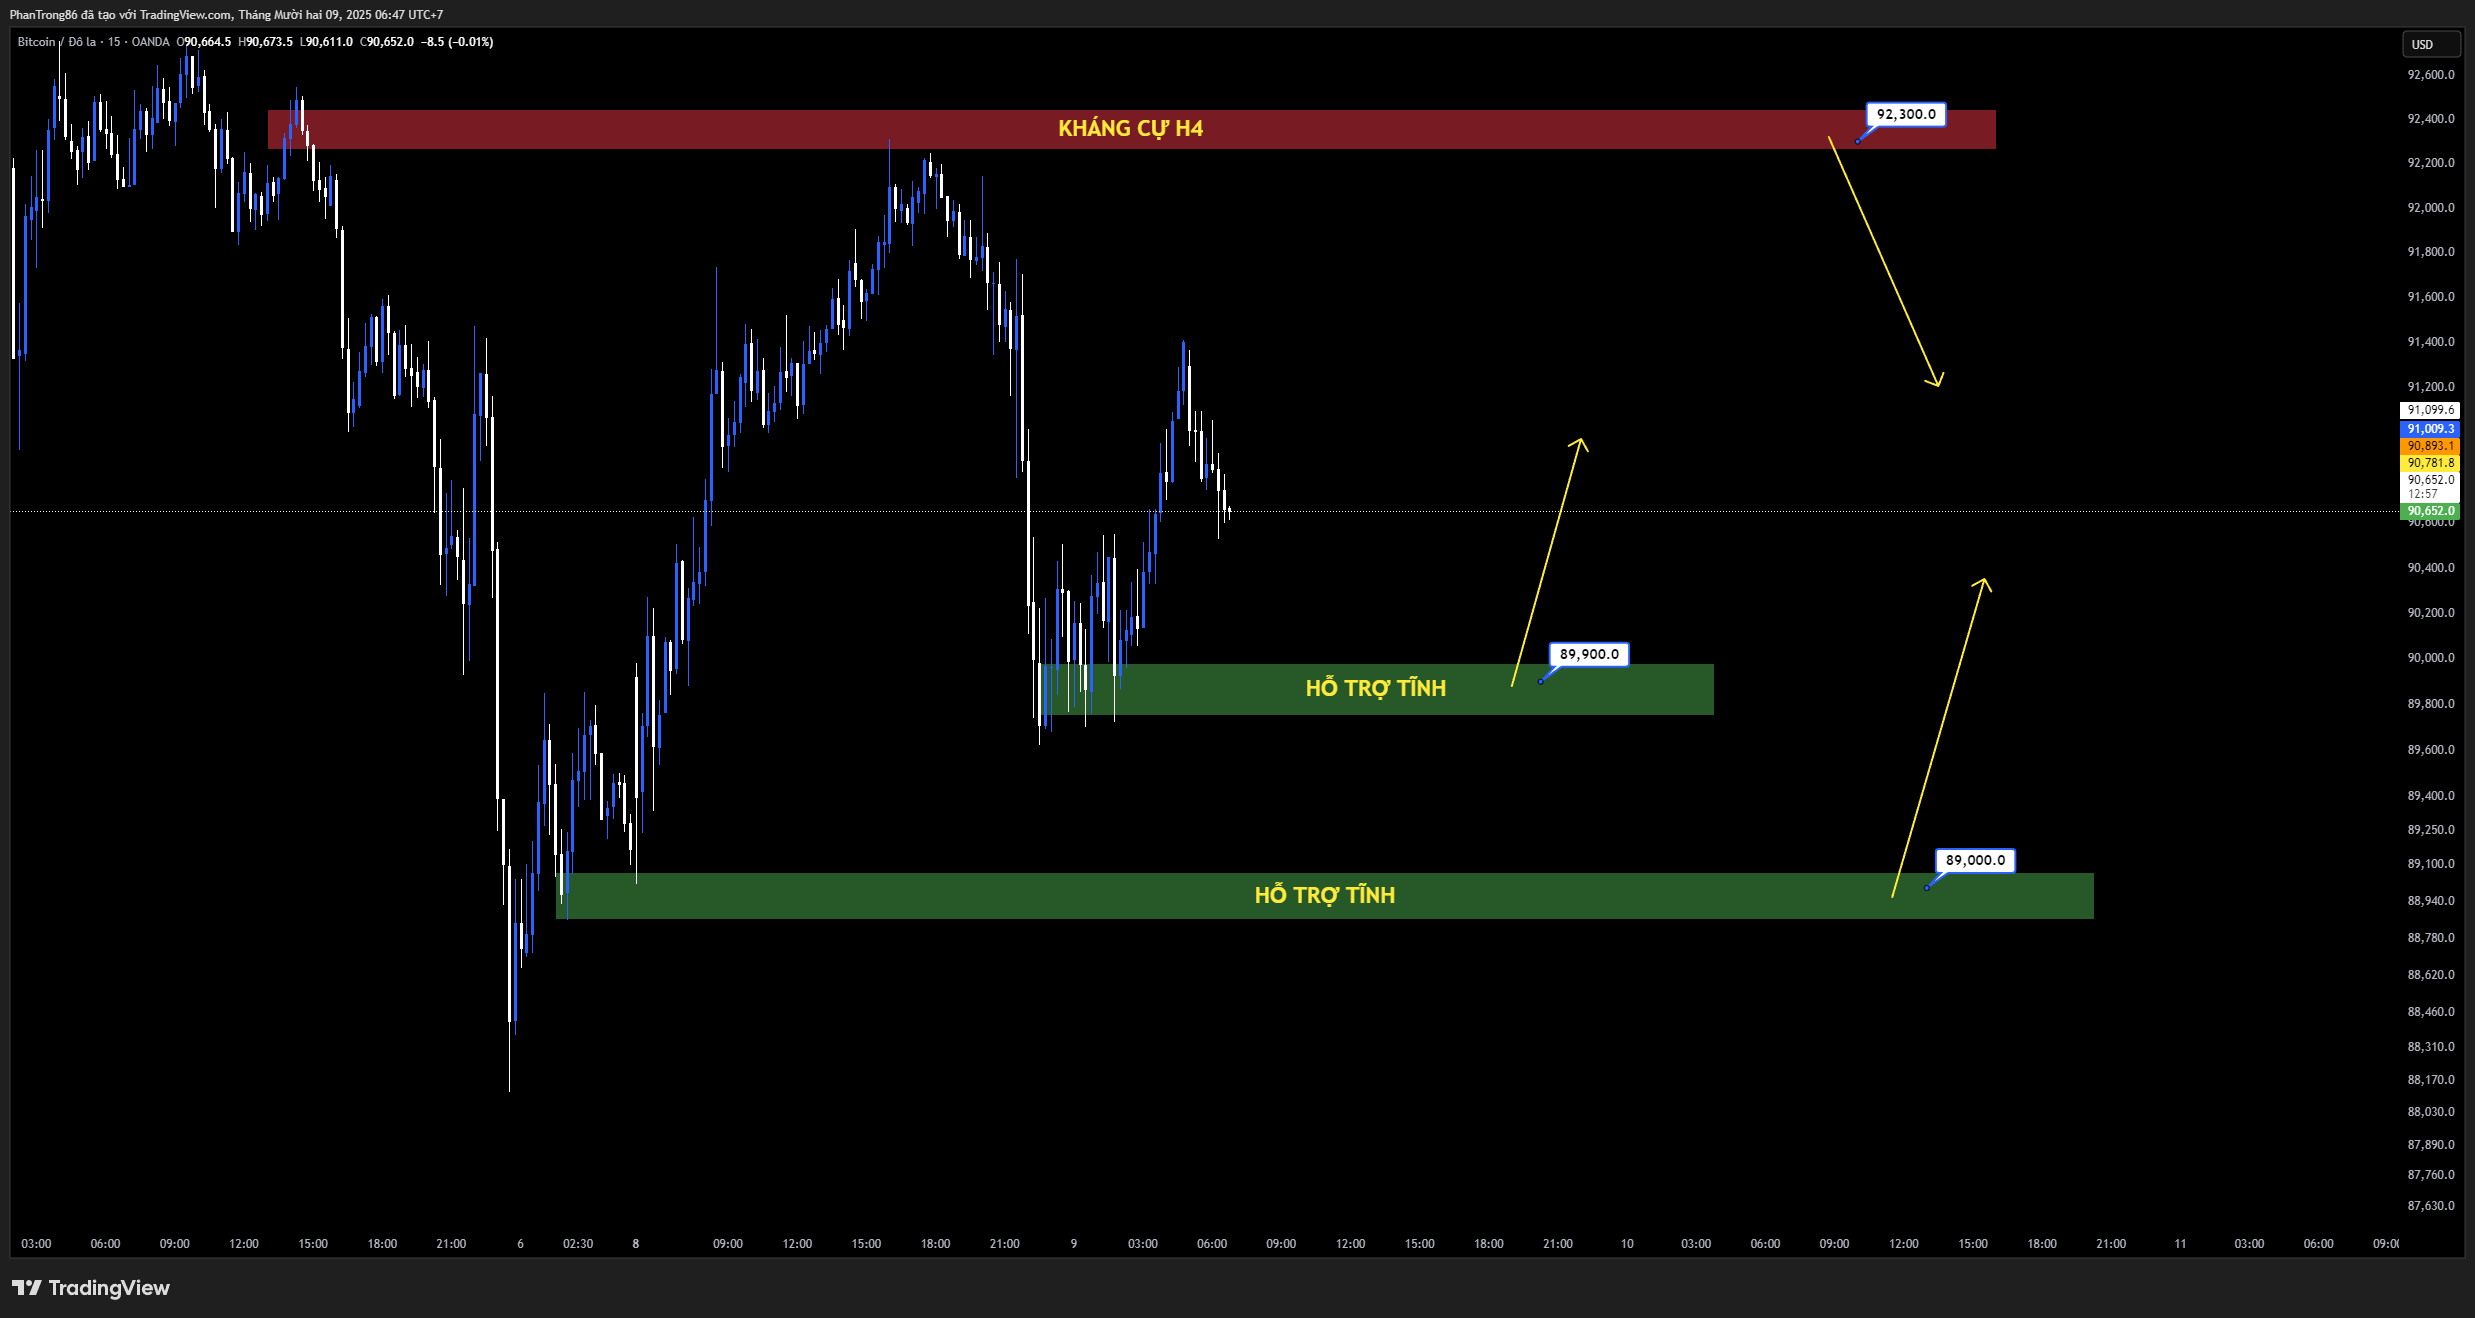Viewport: 2475px width, 1318px height.
Task: Click the OANDA broker label in legend
Action: (x=150, y=42)
